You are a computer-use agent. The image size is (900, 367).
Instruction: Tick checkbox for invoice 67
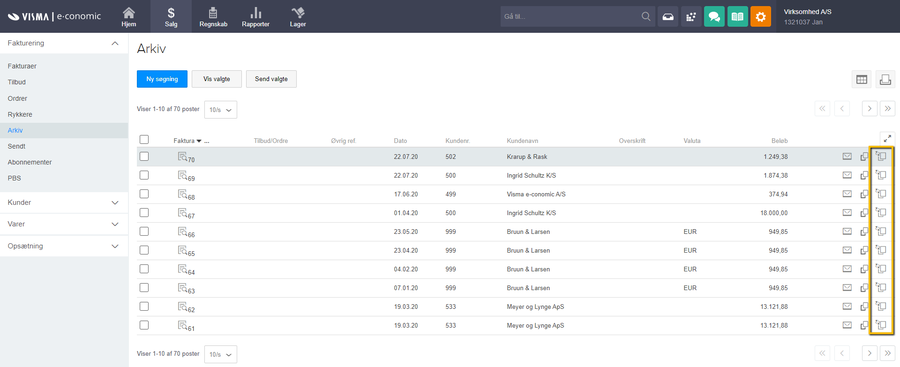[144, 213]
